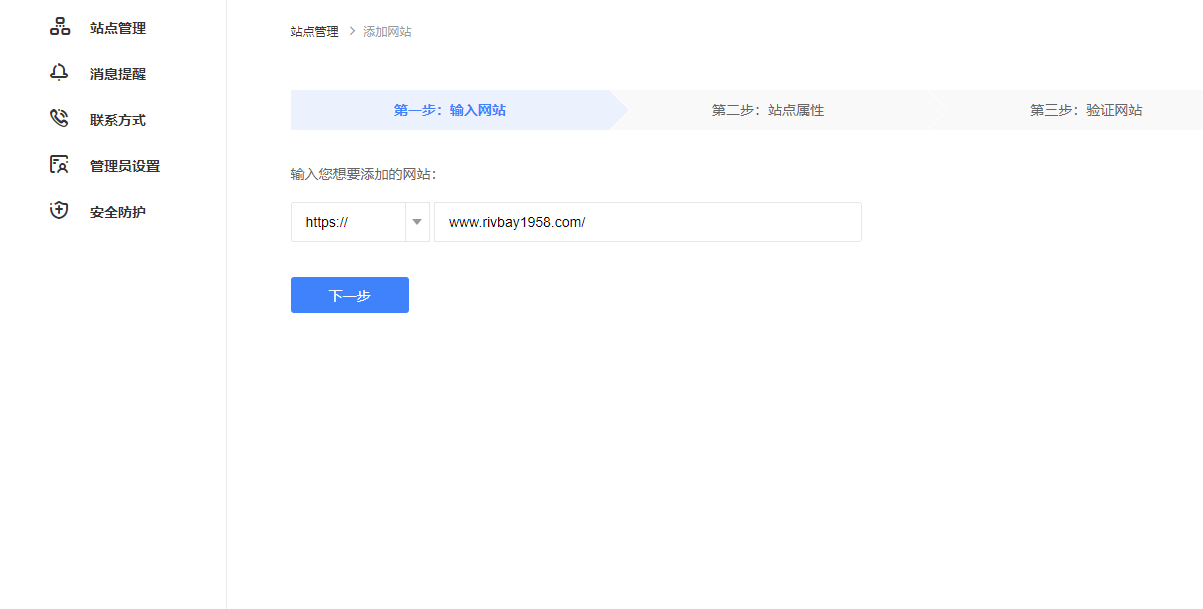The image size is (1203, 609).
Task: Open 联系方式 in the sidebar
Action: pyautogui.click(x=118, y=120)
